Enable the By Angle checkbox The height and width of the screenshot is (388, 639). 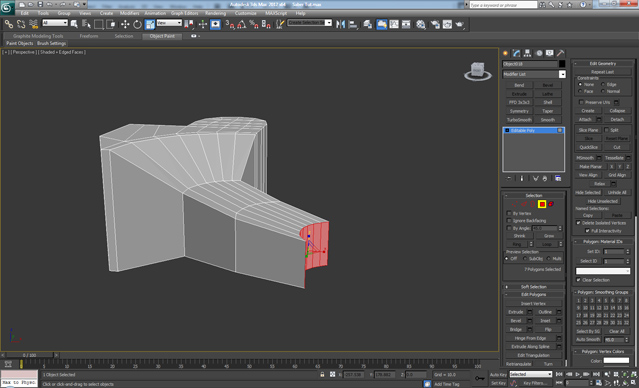point(509,228)
